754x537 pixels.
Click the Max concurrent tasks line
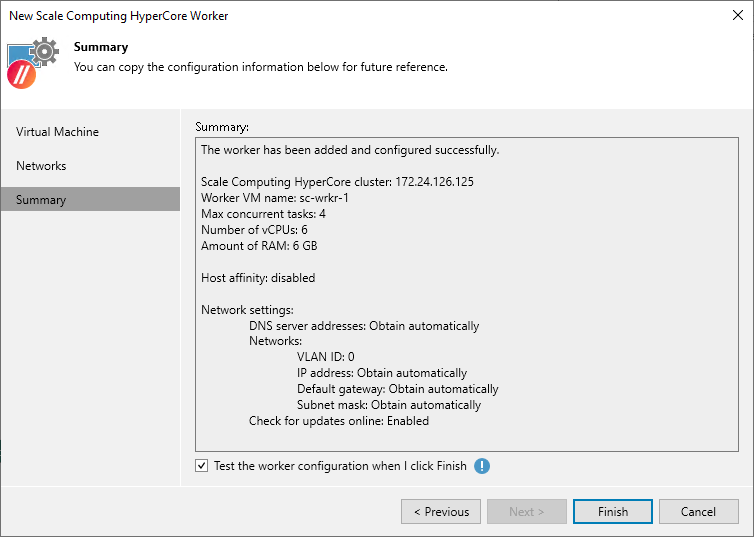coord(263,214)
